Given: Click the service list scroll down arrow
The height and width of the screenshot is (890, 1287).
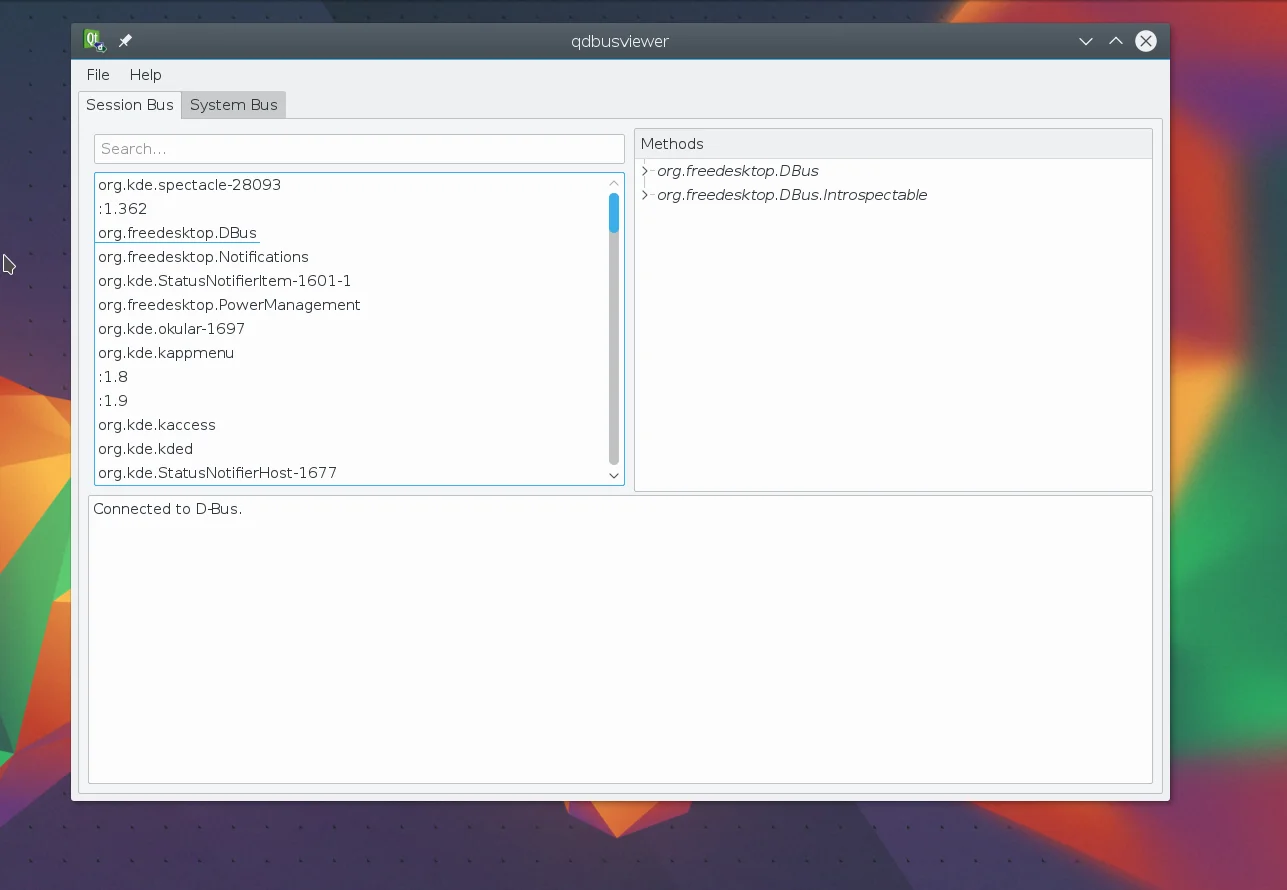Looking at the screenshot, I should 614,476.
